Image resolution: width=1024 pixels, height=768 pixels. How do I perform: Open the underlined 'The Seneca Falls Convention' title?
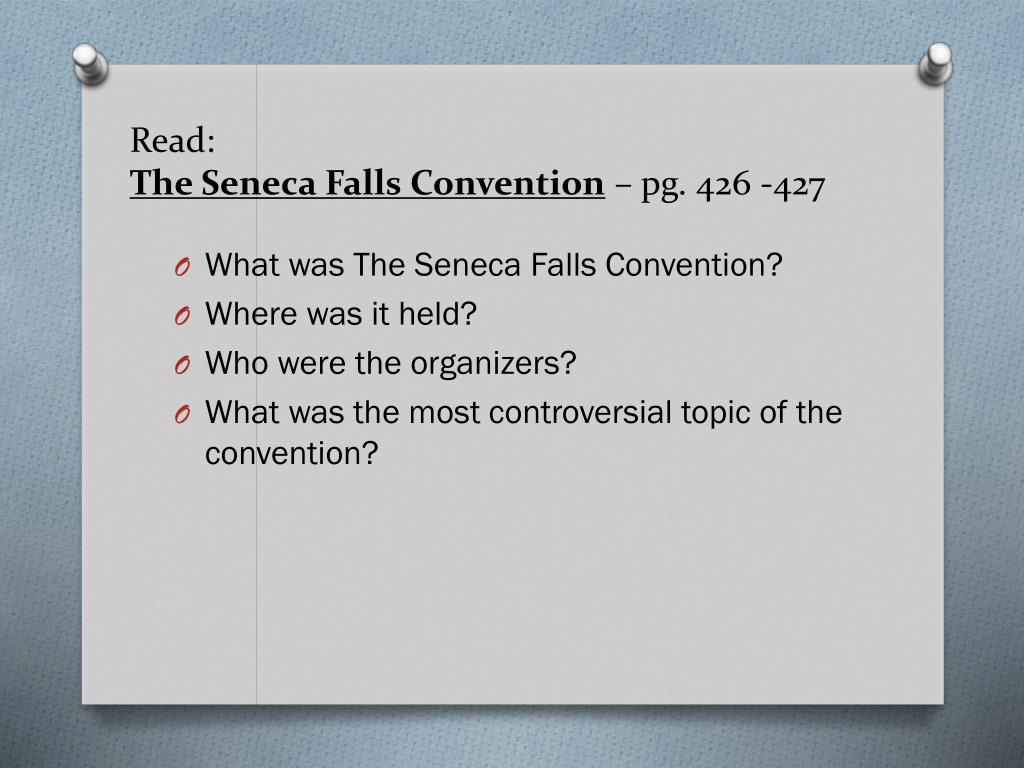[x=367, y=183]
